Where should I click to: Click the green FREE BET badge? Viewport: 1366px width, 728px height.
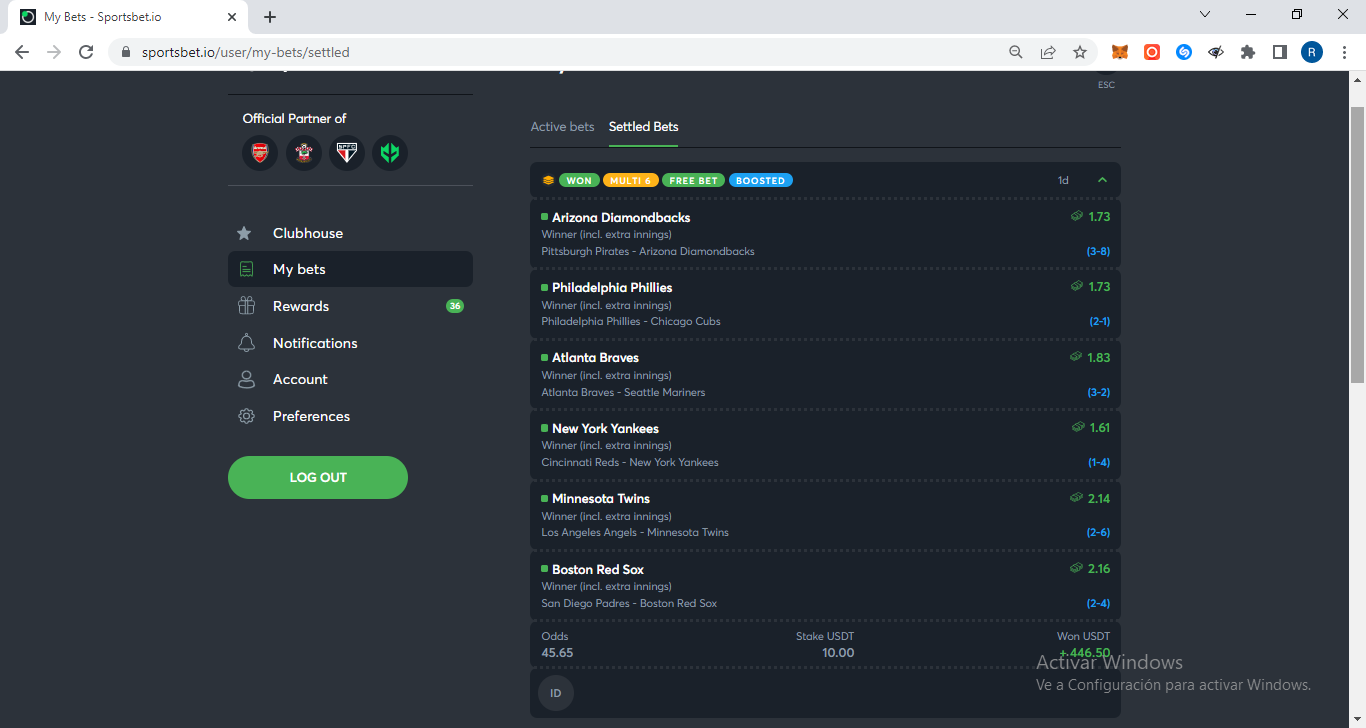(694, 181)
